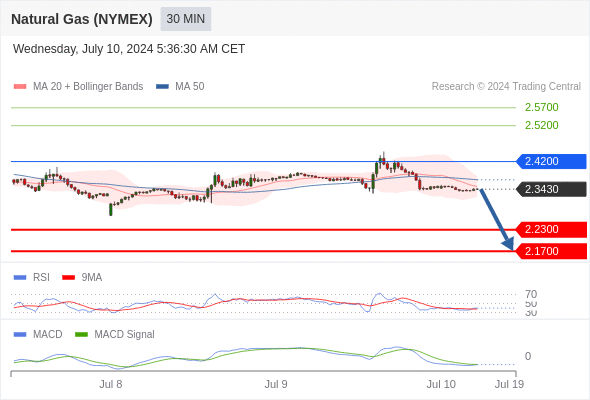Click the red 2.1700 support price tag
The width and height of the screenshot is (590, 400).
(x=551, y=251)
